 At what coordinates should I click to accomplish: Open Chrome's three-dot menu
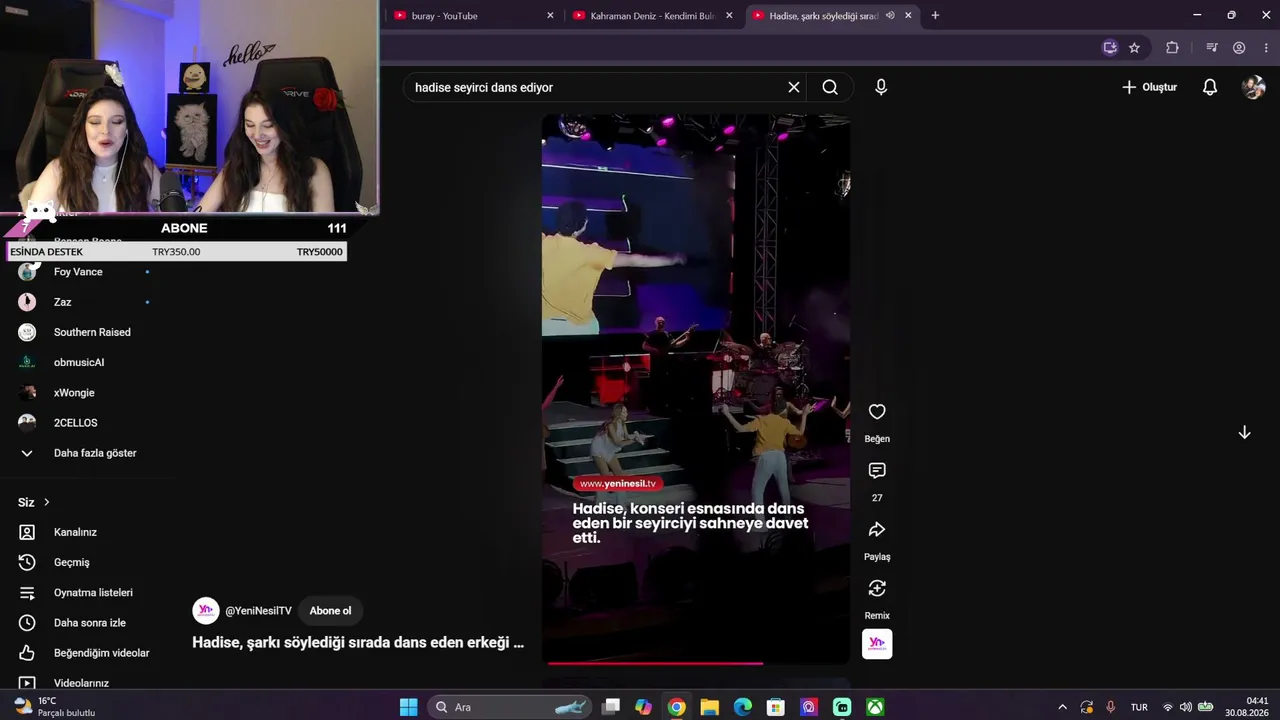click(1264, 47)
